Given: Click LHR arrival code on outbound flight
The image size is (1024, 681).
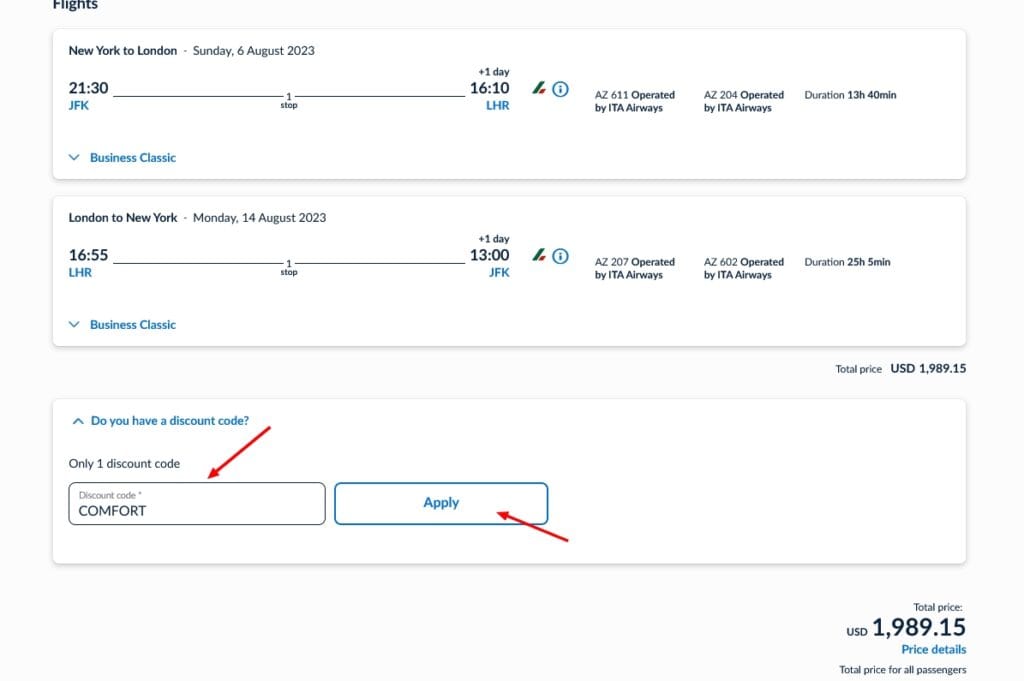Looking at the screenshot, I should tap(497, 105).
